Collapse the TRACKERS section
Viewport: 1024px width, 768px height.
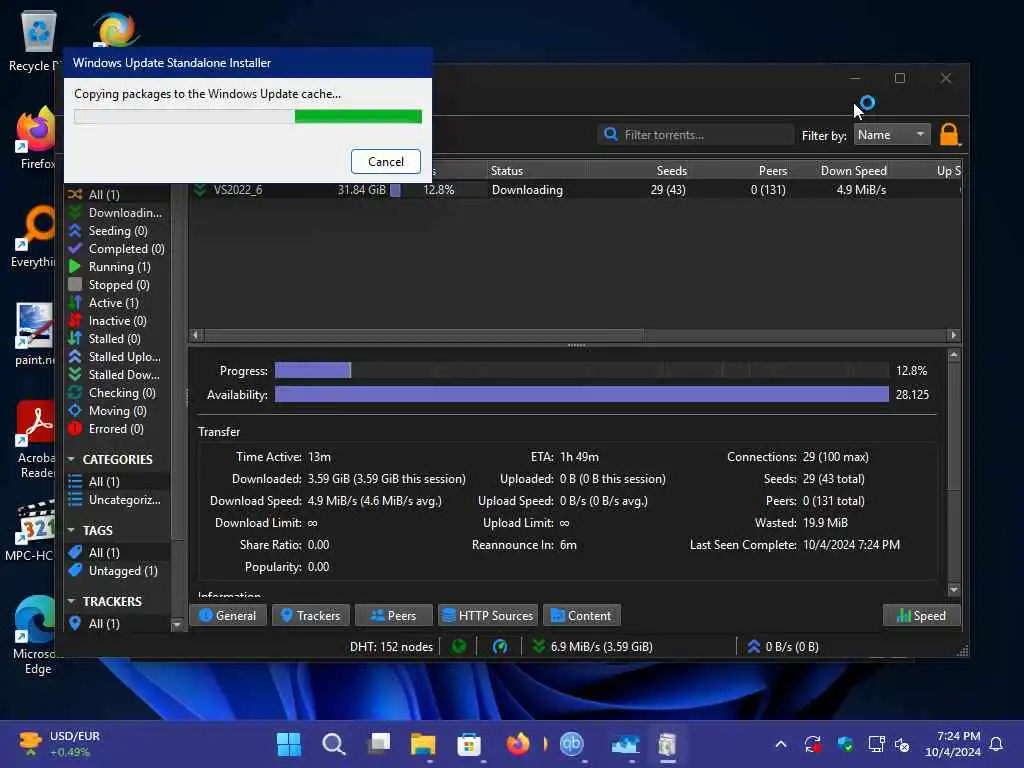point(71,601)
